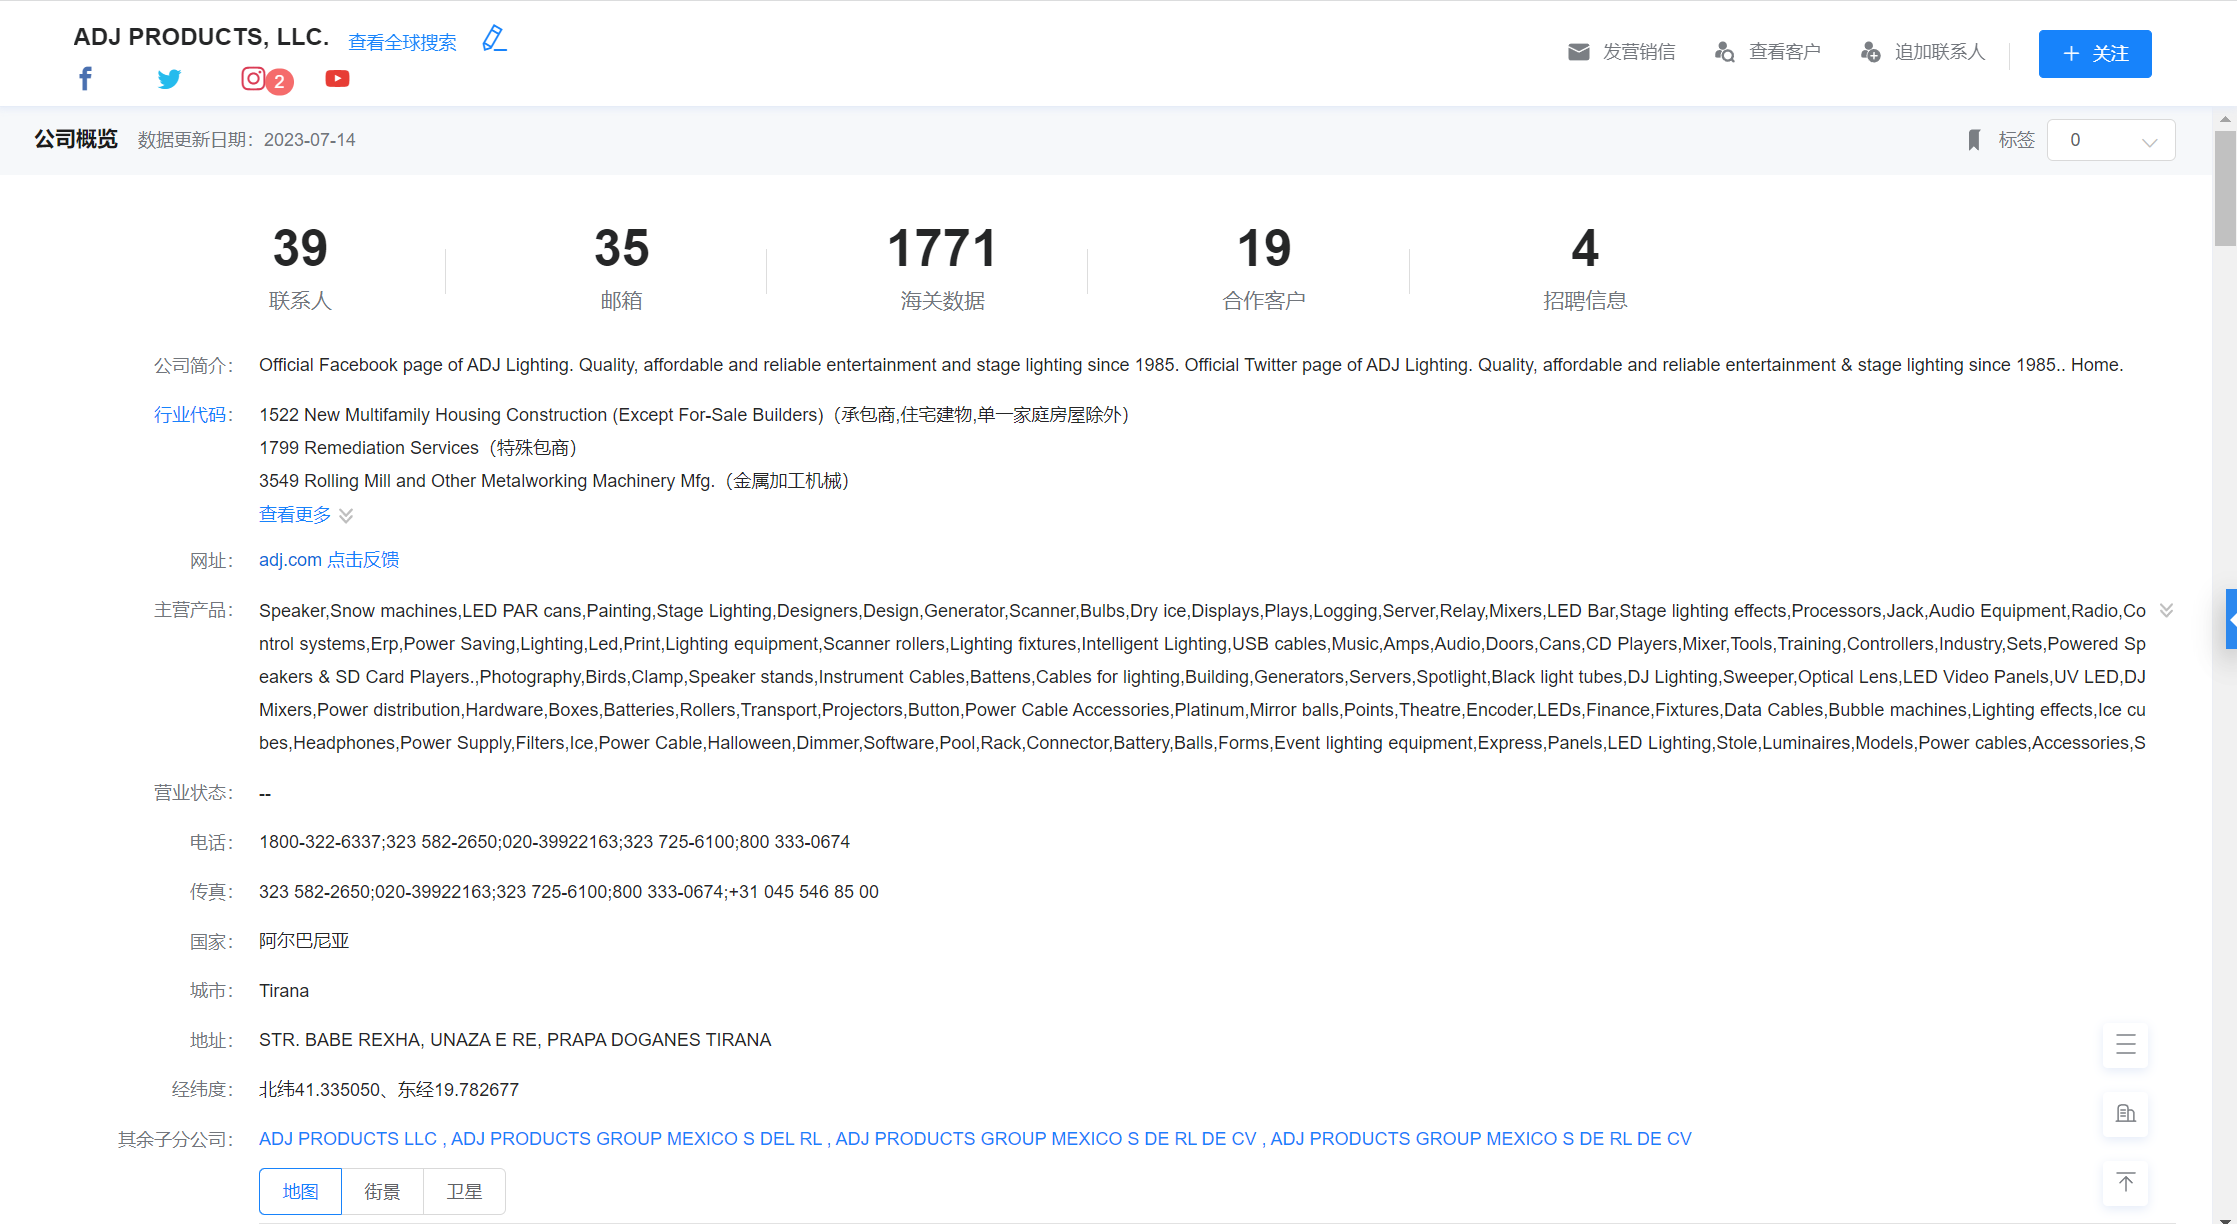Viewport: 2237px width, 1224px height.
Task: Switch to the 卫星 satellite tab
Action: click(464, 1192)
